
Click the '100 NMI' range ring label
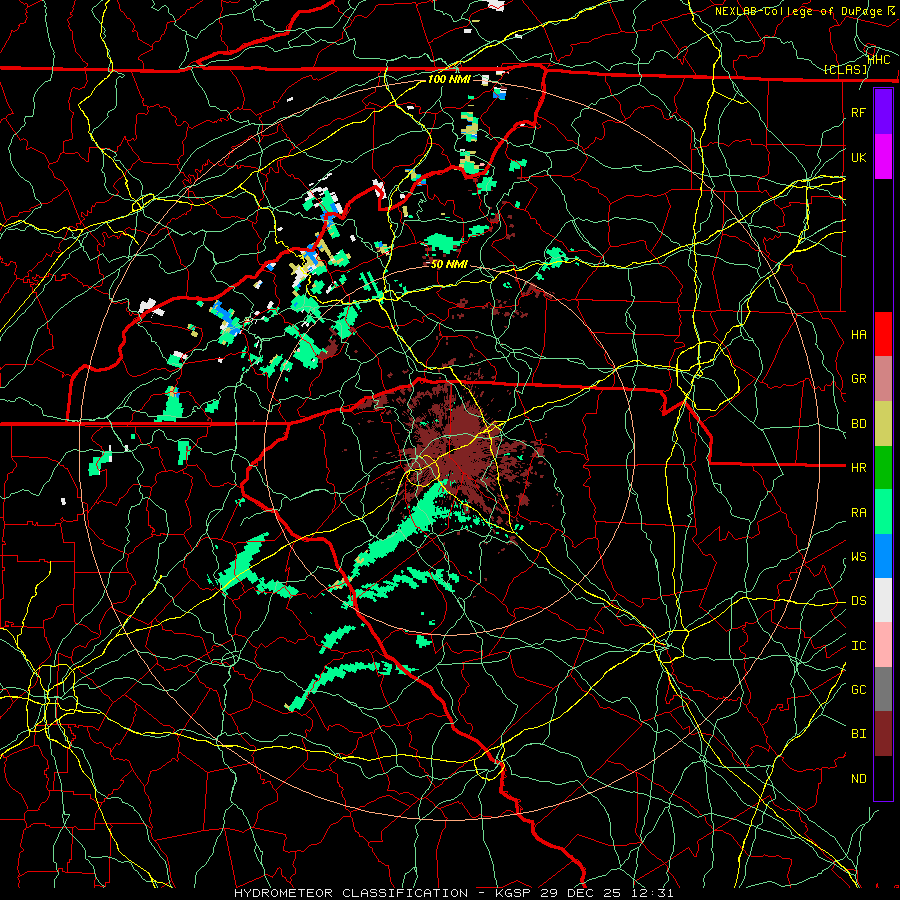pos(449,79)
